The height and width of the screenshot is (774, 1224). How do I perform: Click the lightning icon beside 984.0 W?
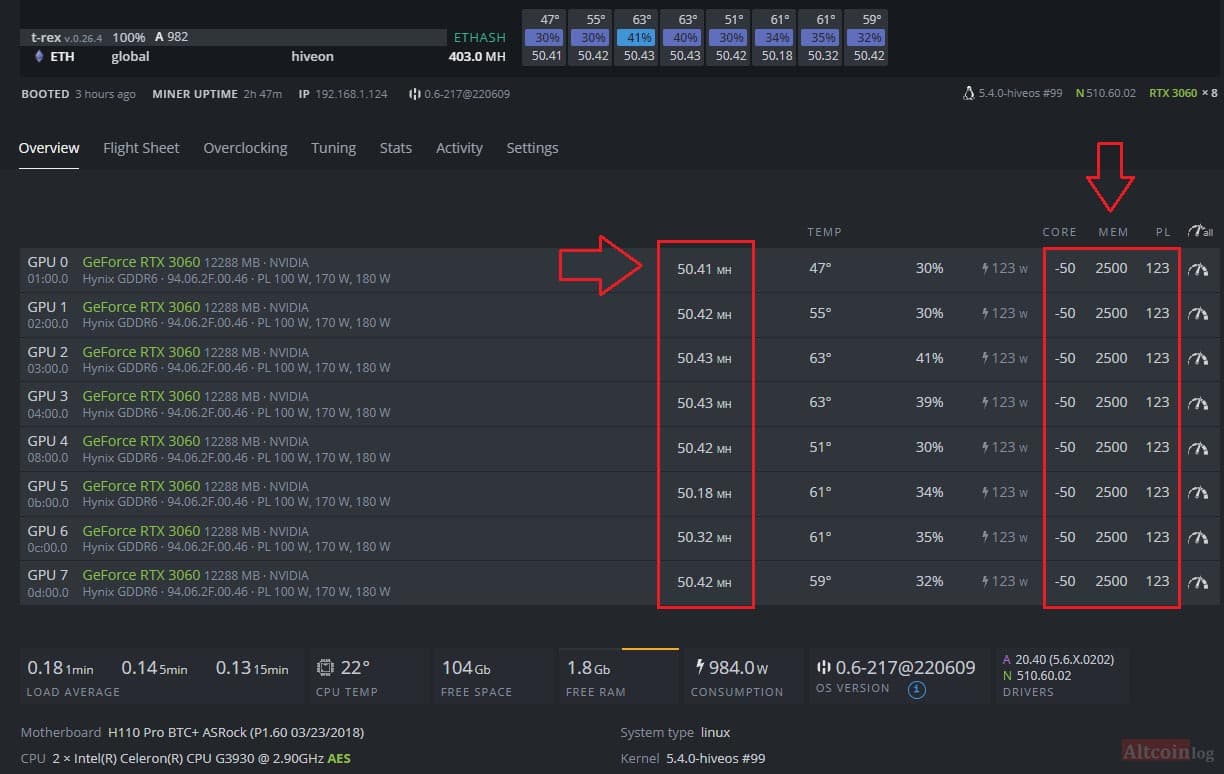coord(700,667)
